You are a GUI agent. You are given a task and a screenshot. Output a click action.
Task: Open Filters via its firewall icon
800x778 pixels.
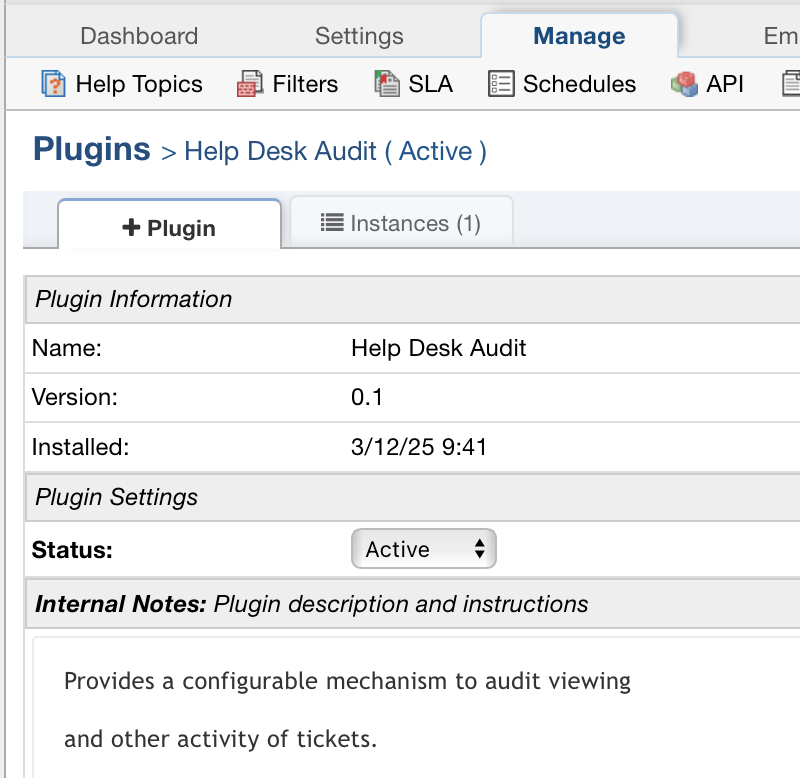249,84
